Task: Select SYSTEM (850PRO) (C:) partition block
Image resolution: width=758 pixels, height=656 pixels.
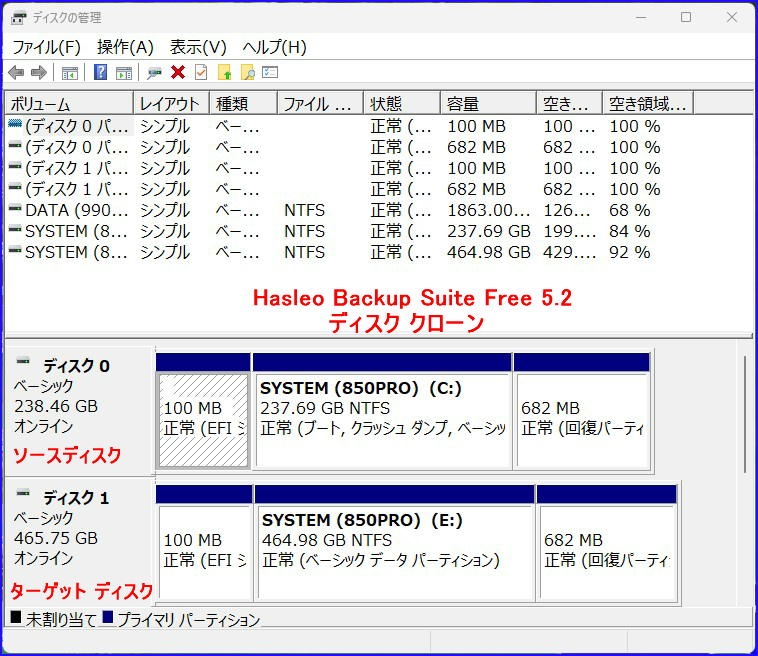Action: (382, 411)
